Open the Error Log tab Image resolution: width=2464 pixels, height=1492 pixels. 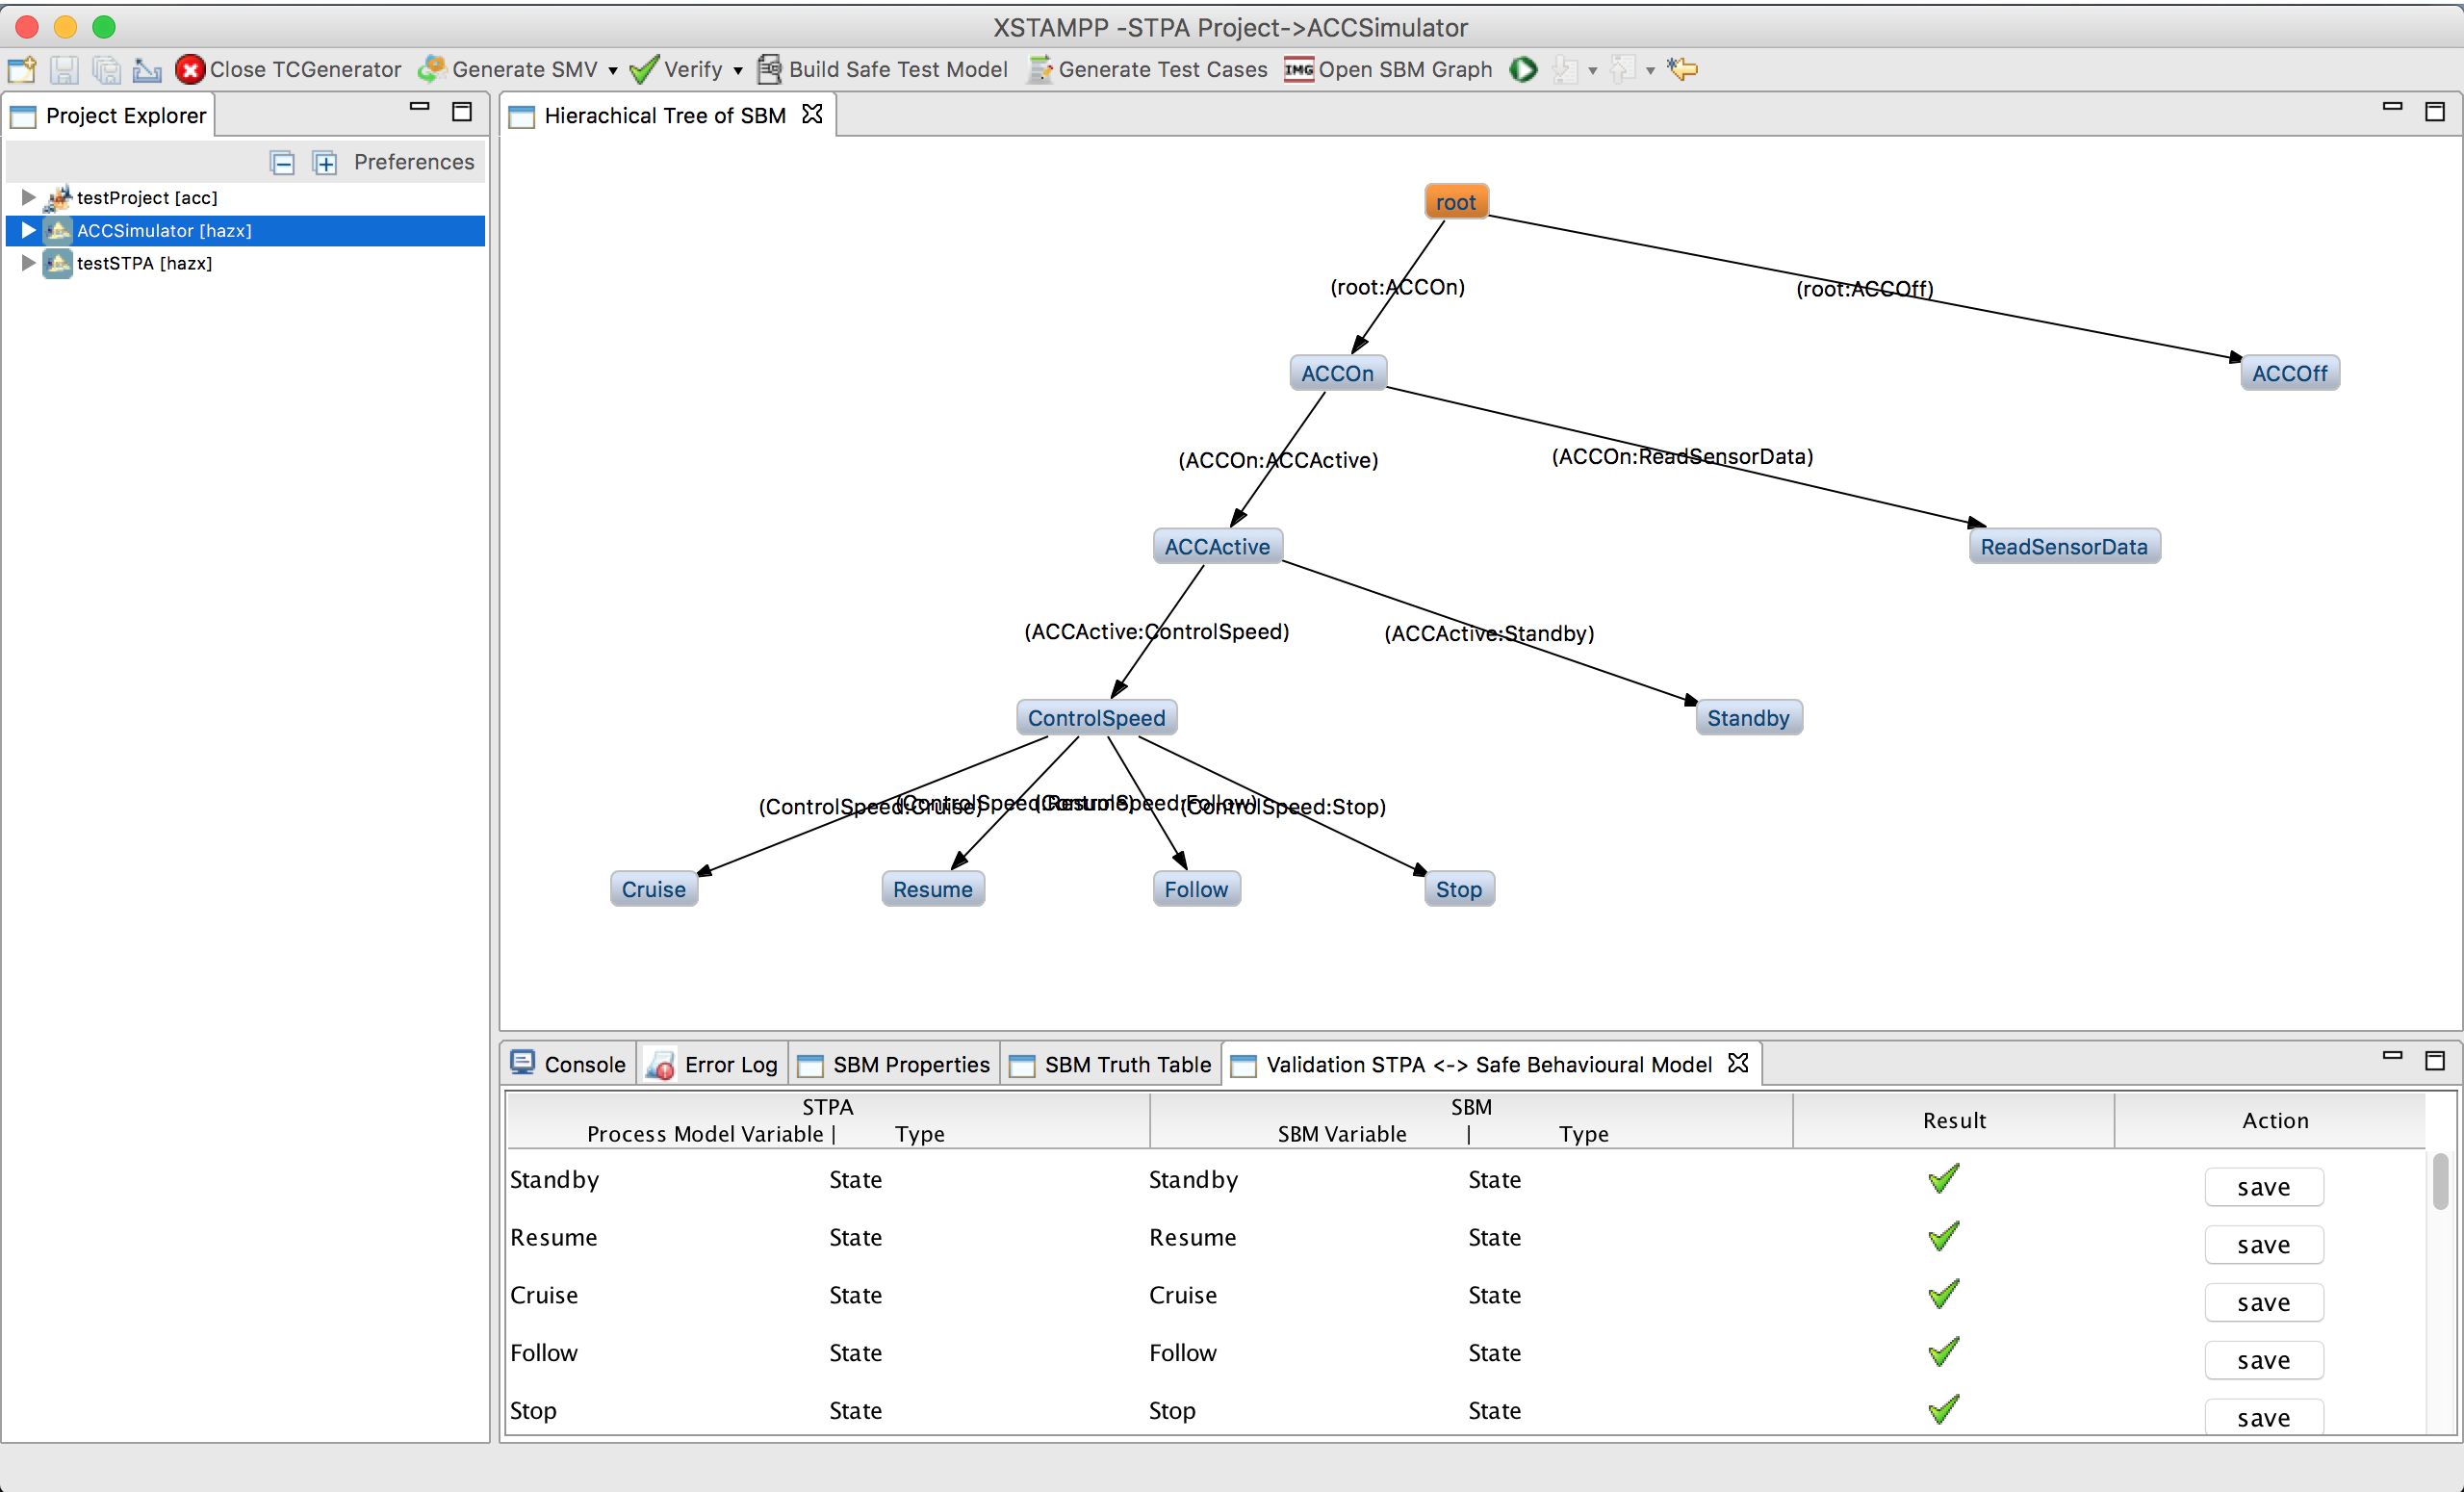click(x=713, y=1064)
